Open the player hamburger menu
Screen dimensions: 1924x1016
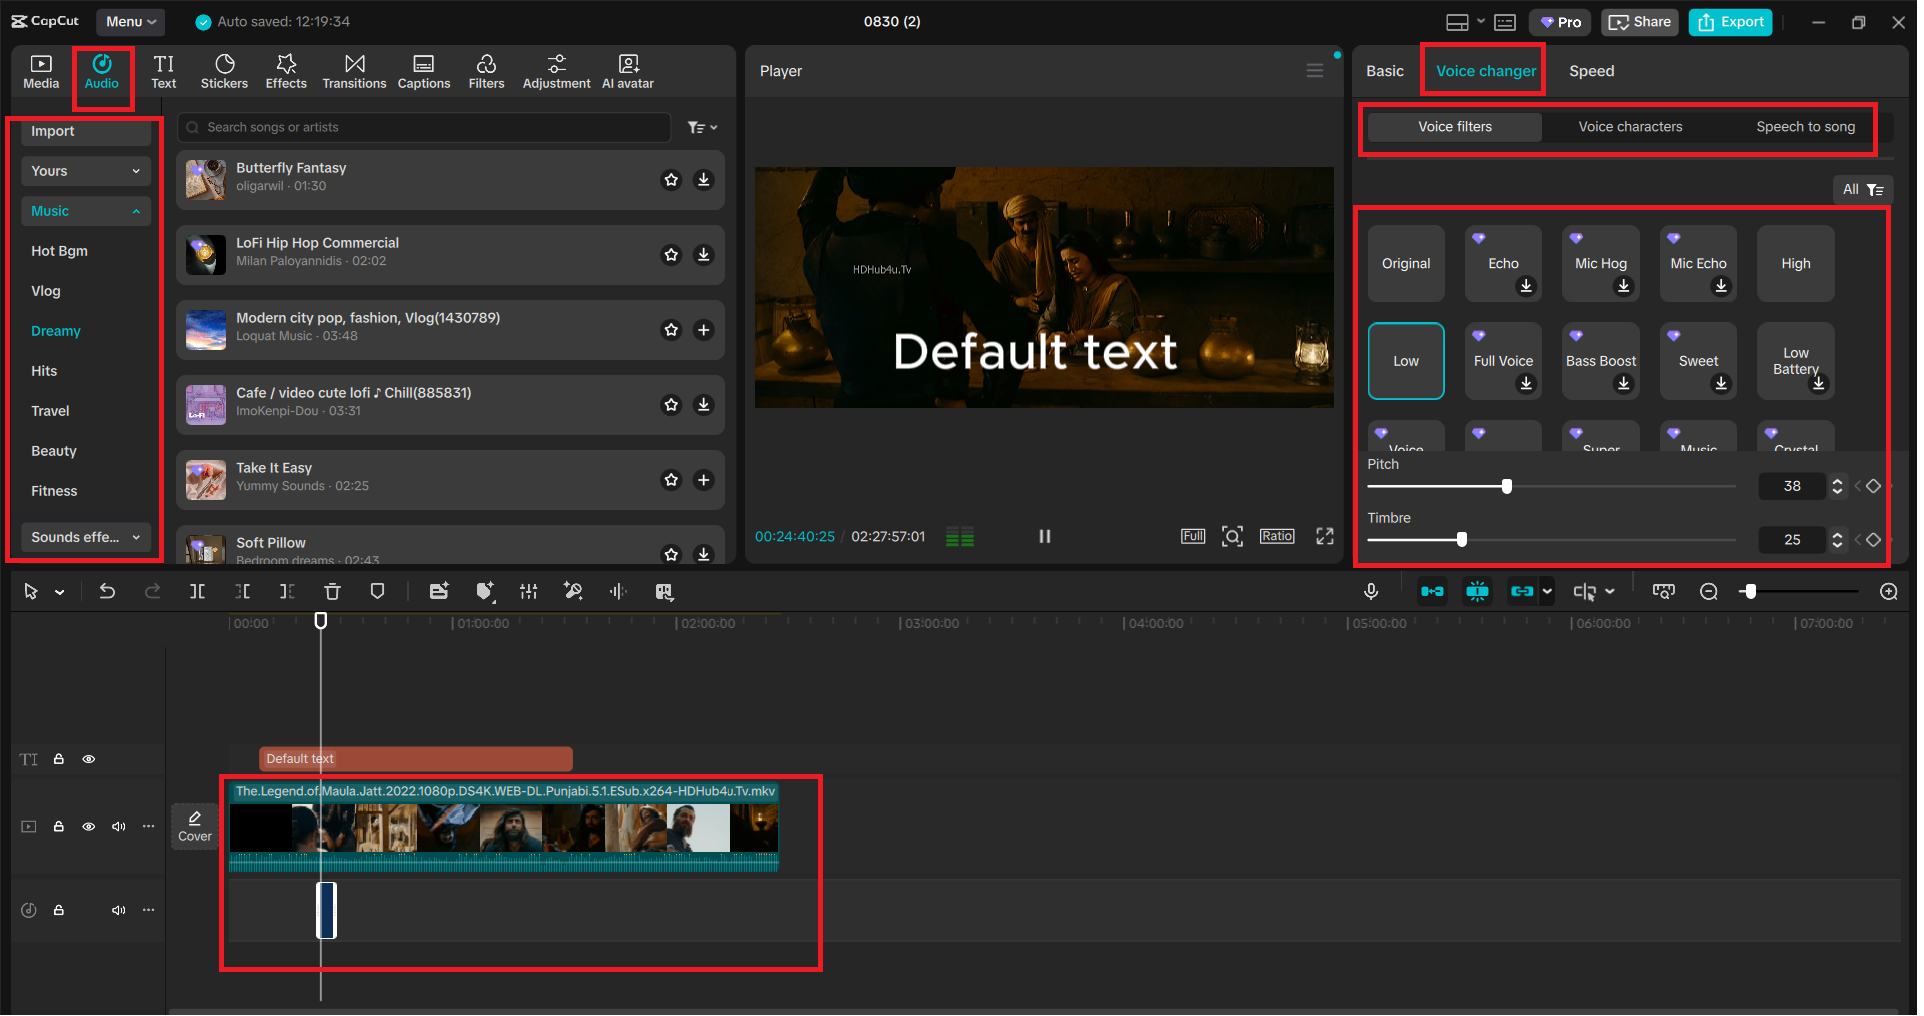pyautogui.click(x=1315, y=71)
